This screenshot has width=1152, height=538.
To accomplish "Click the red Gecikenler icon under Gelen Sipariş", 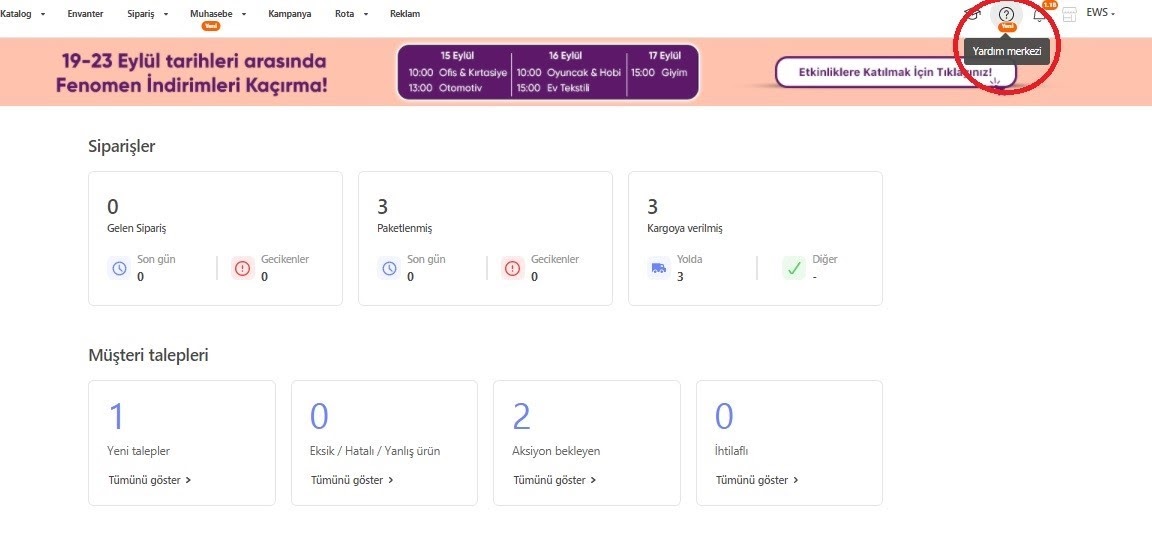I will click(243, 268).
